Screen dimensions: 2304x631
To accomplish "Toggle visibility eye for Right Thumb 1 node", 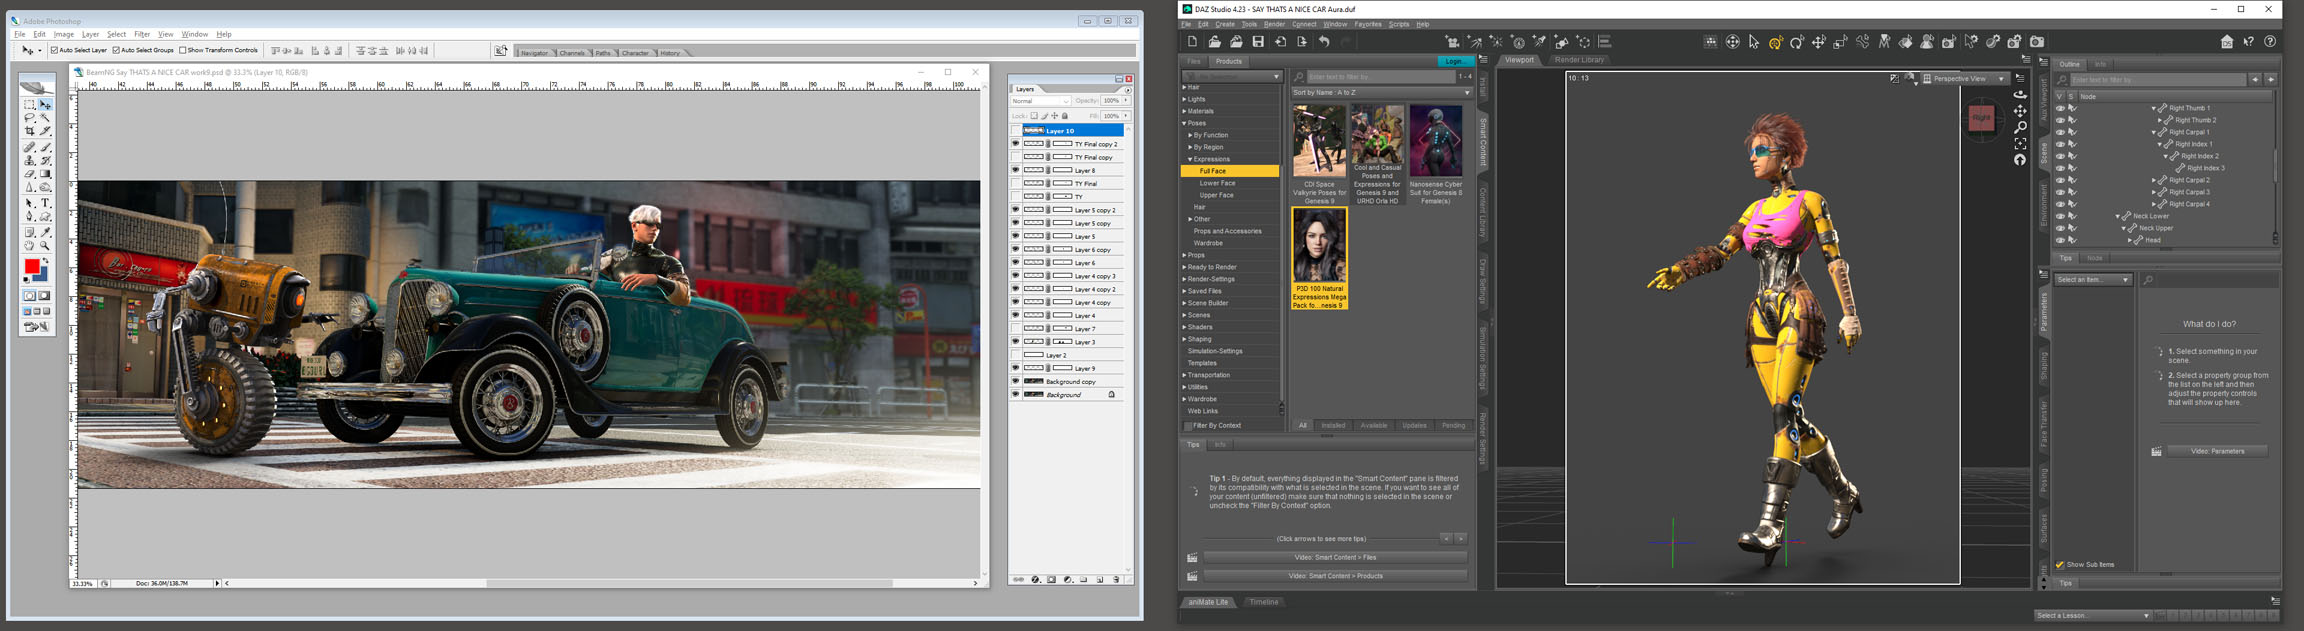I will click(2060, 108).
